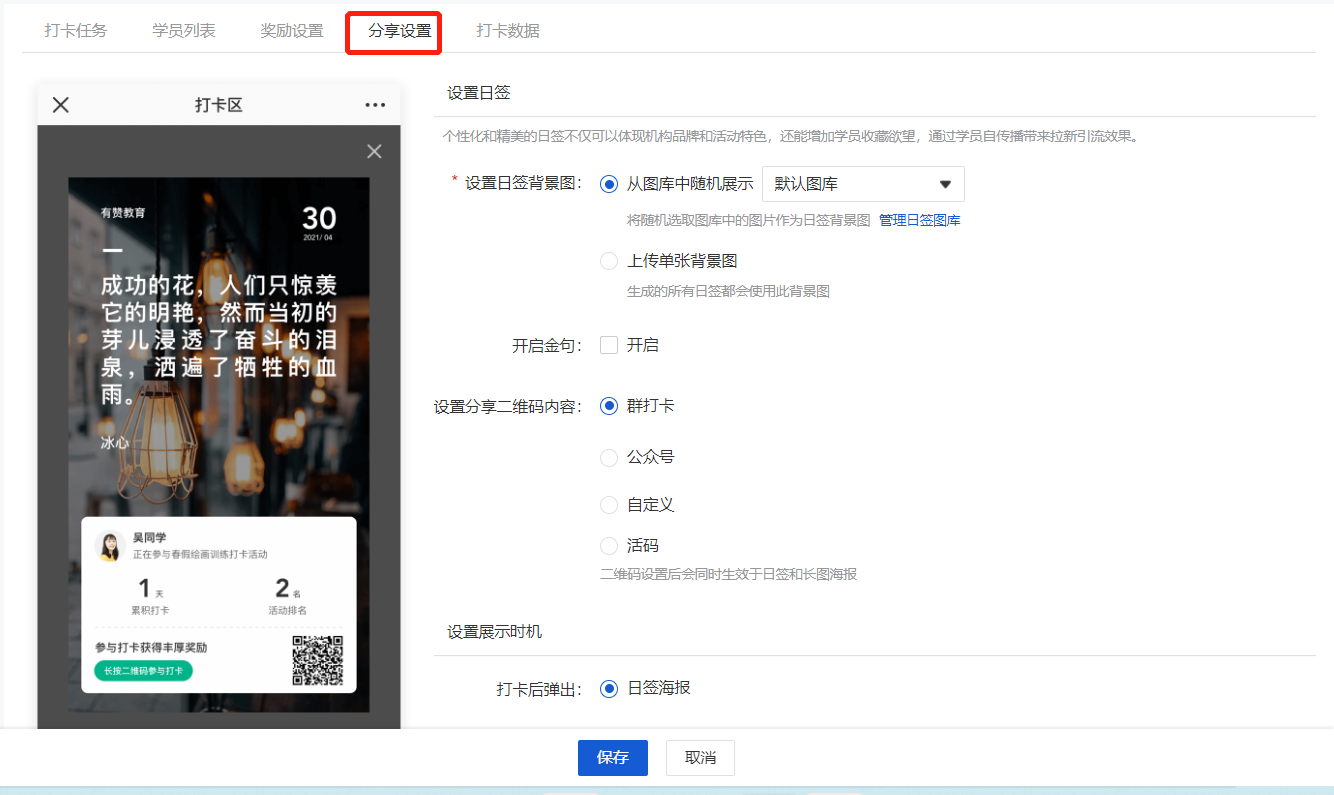Go to the 奖励设置 tab
The height and width of the screenshot is (795, 1334).
click(292, 31)
